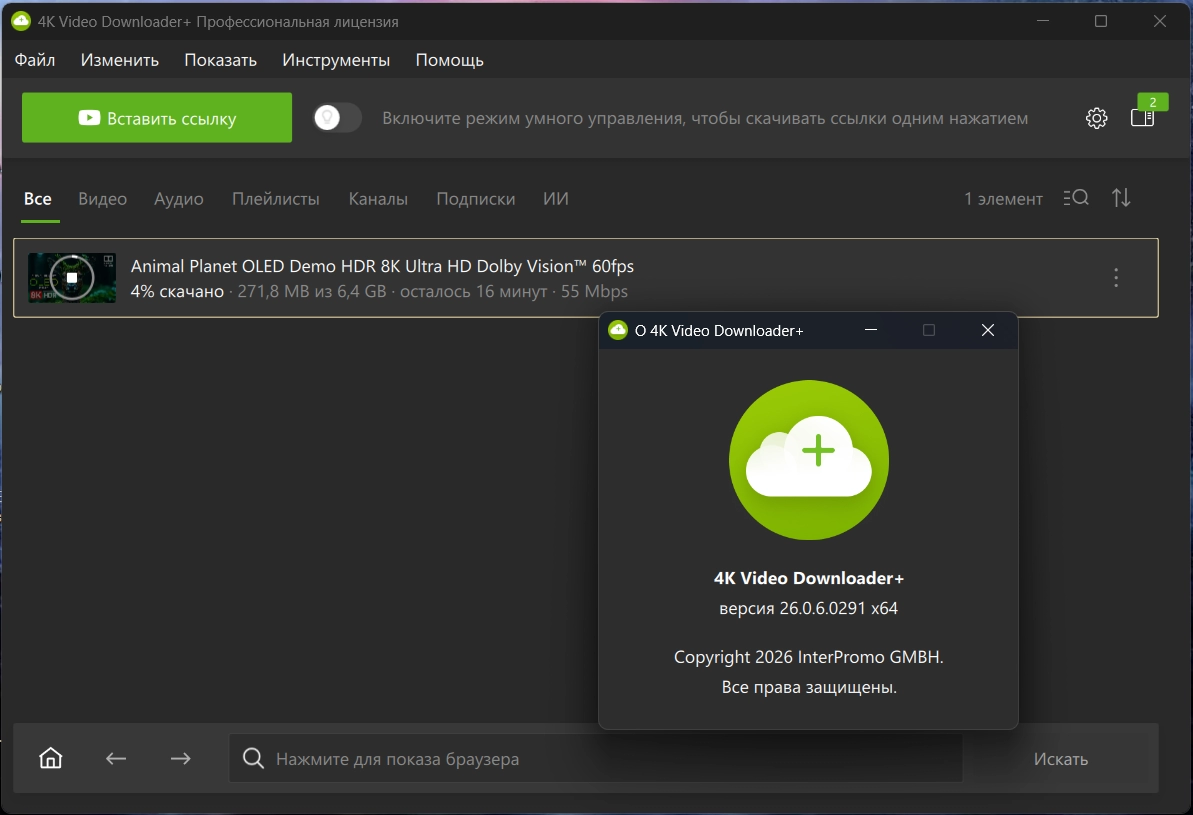Viewport: 1193px width, 815px height.
Task: Click the 4K Video Downloader+ logo in About dialog
Action: point(809,460)
